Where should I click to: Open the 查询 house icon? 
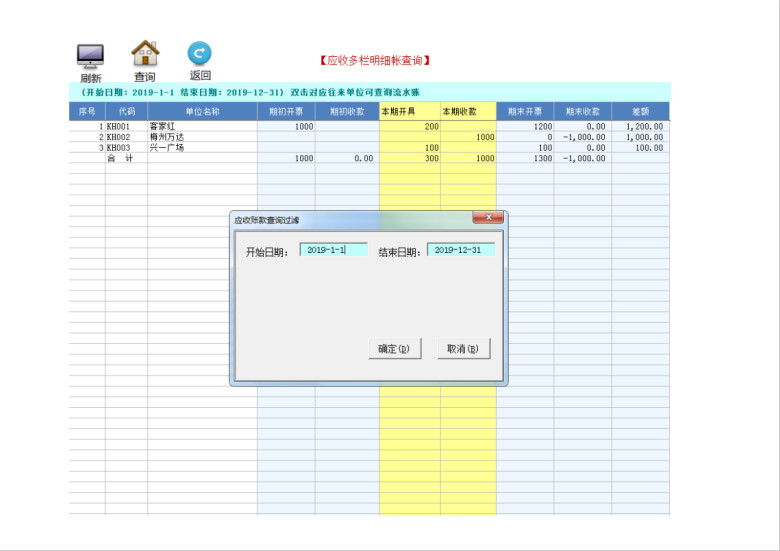(x=145, y=53)
